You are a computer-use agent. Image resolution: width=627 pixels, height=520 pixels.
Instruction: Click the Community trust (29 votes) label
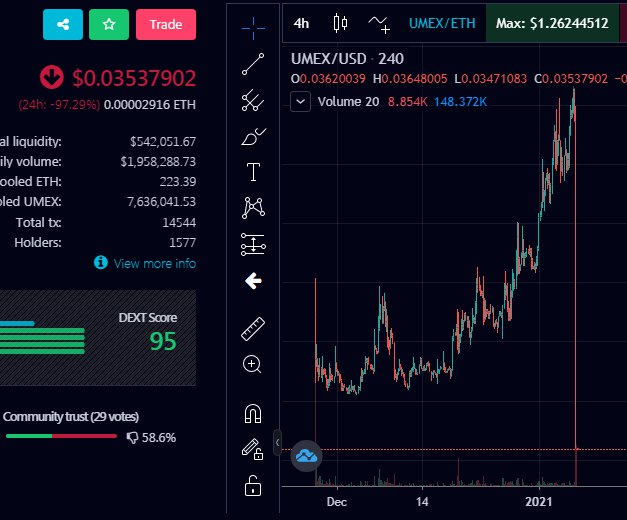(x=71, y=417)
